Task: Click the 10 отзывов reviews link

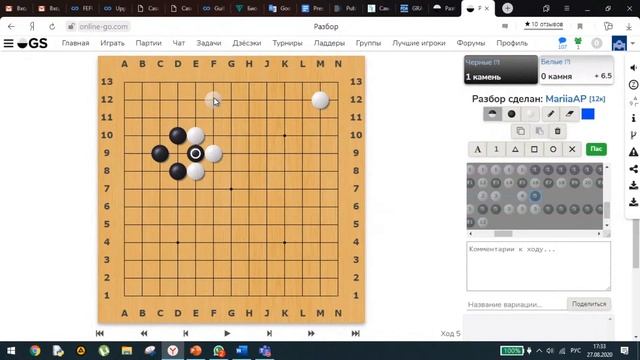Action: tap(544, 25)
